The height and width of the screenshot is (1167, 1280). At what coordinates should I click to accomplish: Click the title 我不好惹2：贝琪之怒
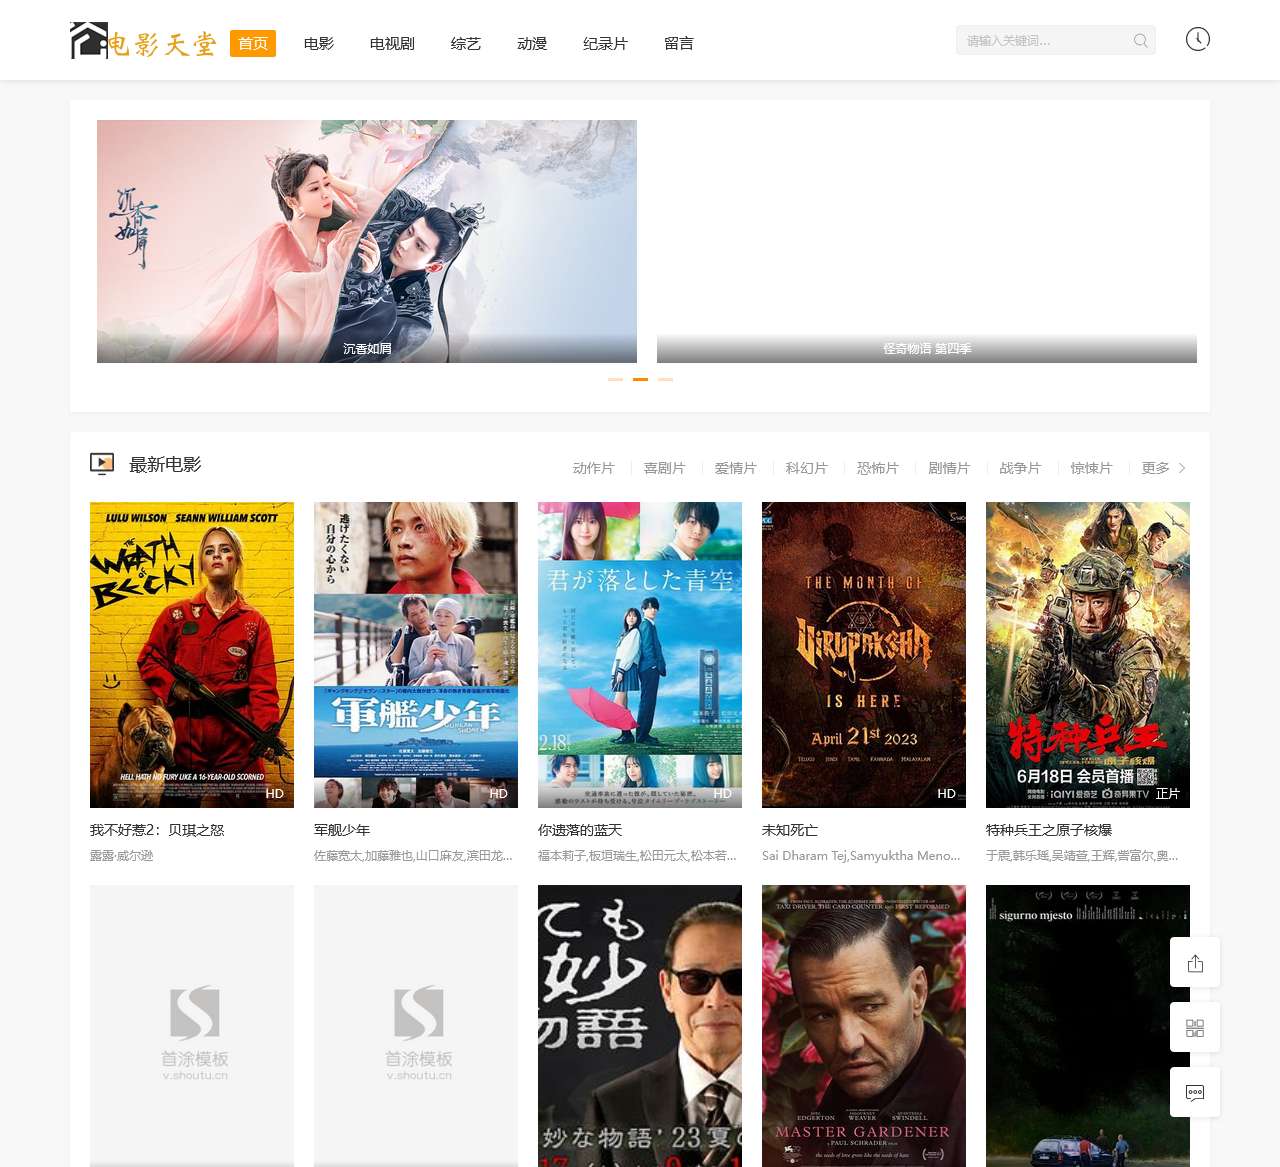[x=157, y=830]
